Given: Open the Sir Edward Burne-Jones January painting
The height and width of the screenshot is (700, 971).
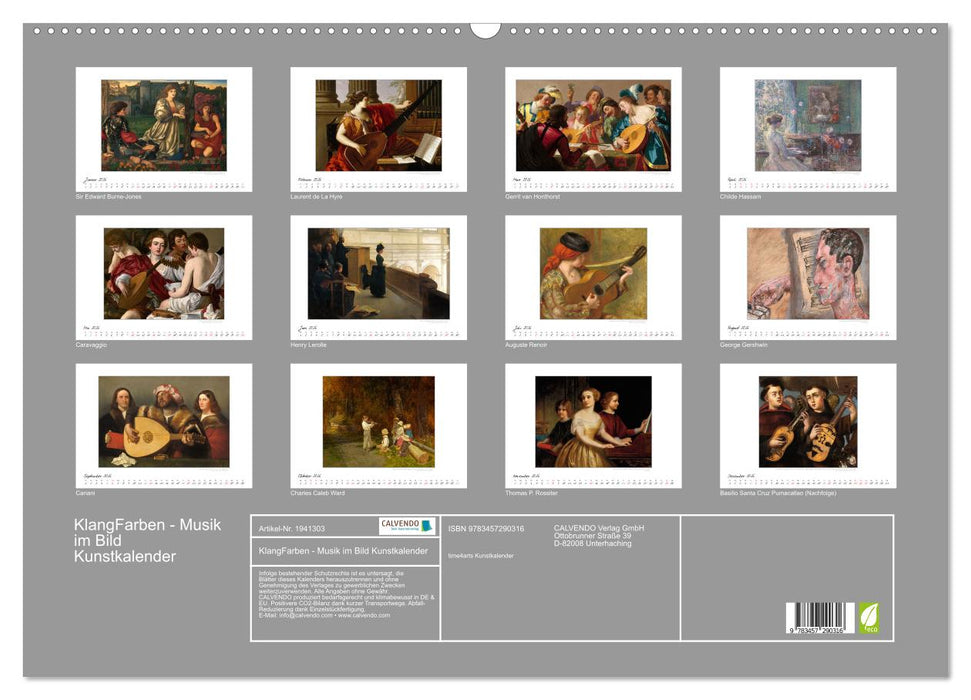Looking at the screenshot, I should point(163,125).
